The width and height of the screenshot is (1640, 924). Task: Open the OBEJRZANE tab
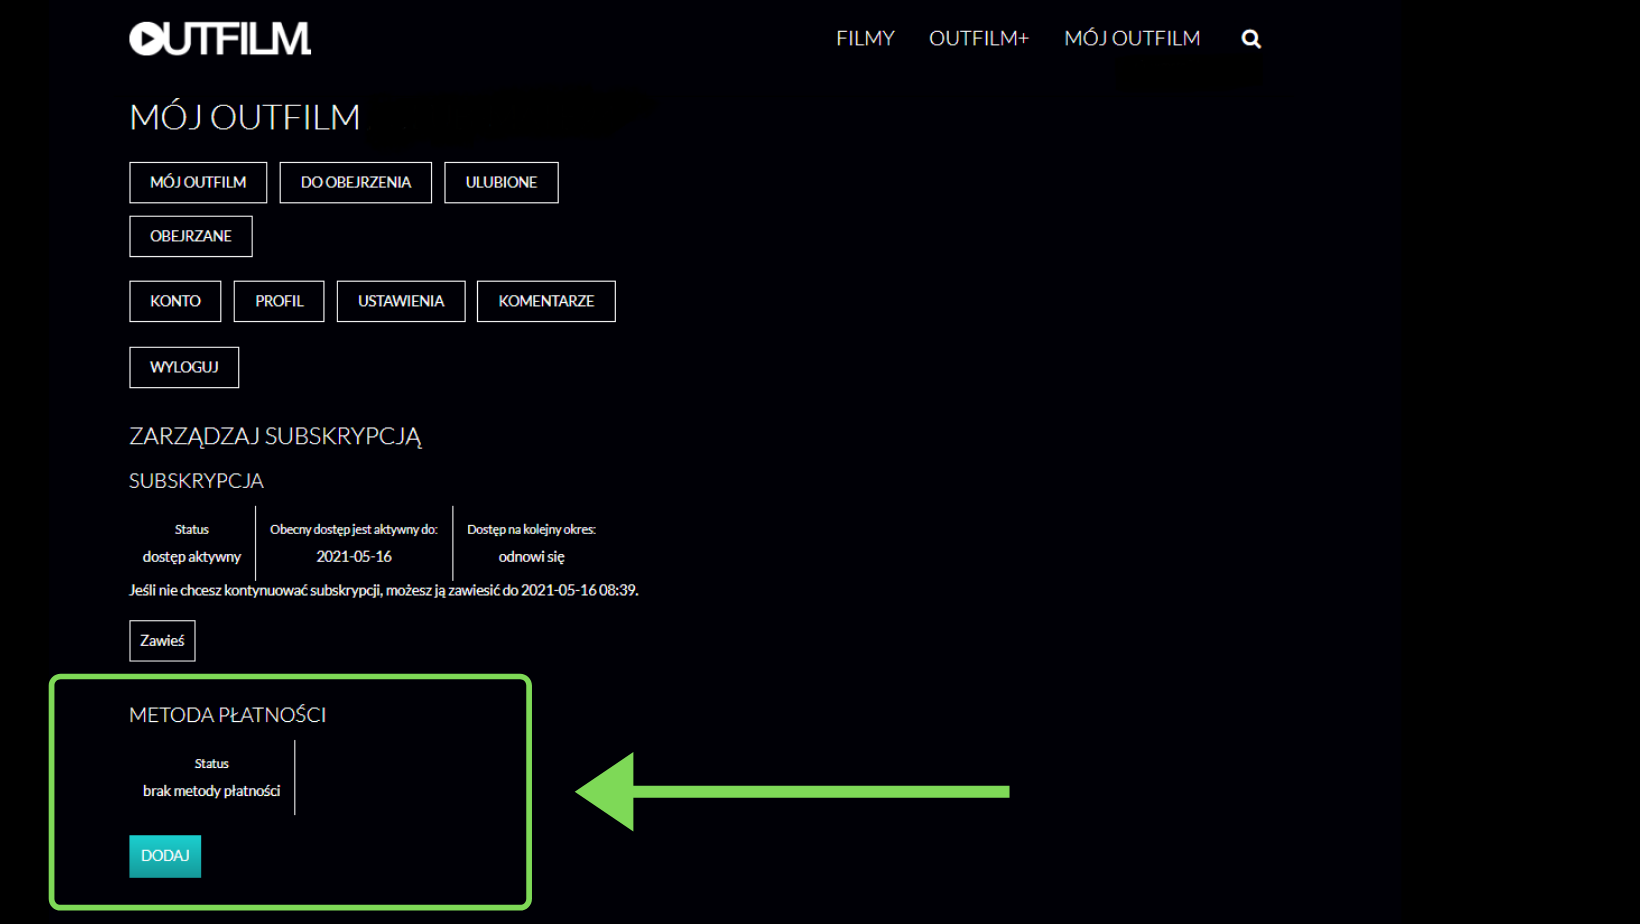(191, 236)
